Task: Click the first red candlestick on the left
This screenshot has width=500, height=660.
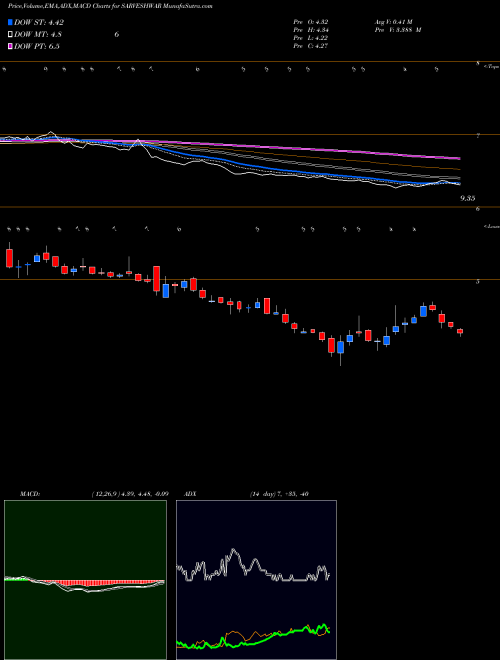Action: tap(9, 258)
